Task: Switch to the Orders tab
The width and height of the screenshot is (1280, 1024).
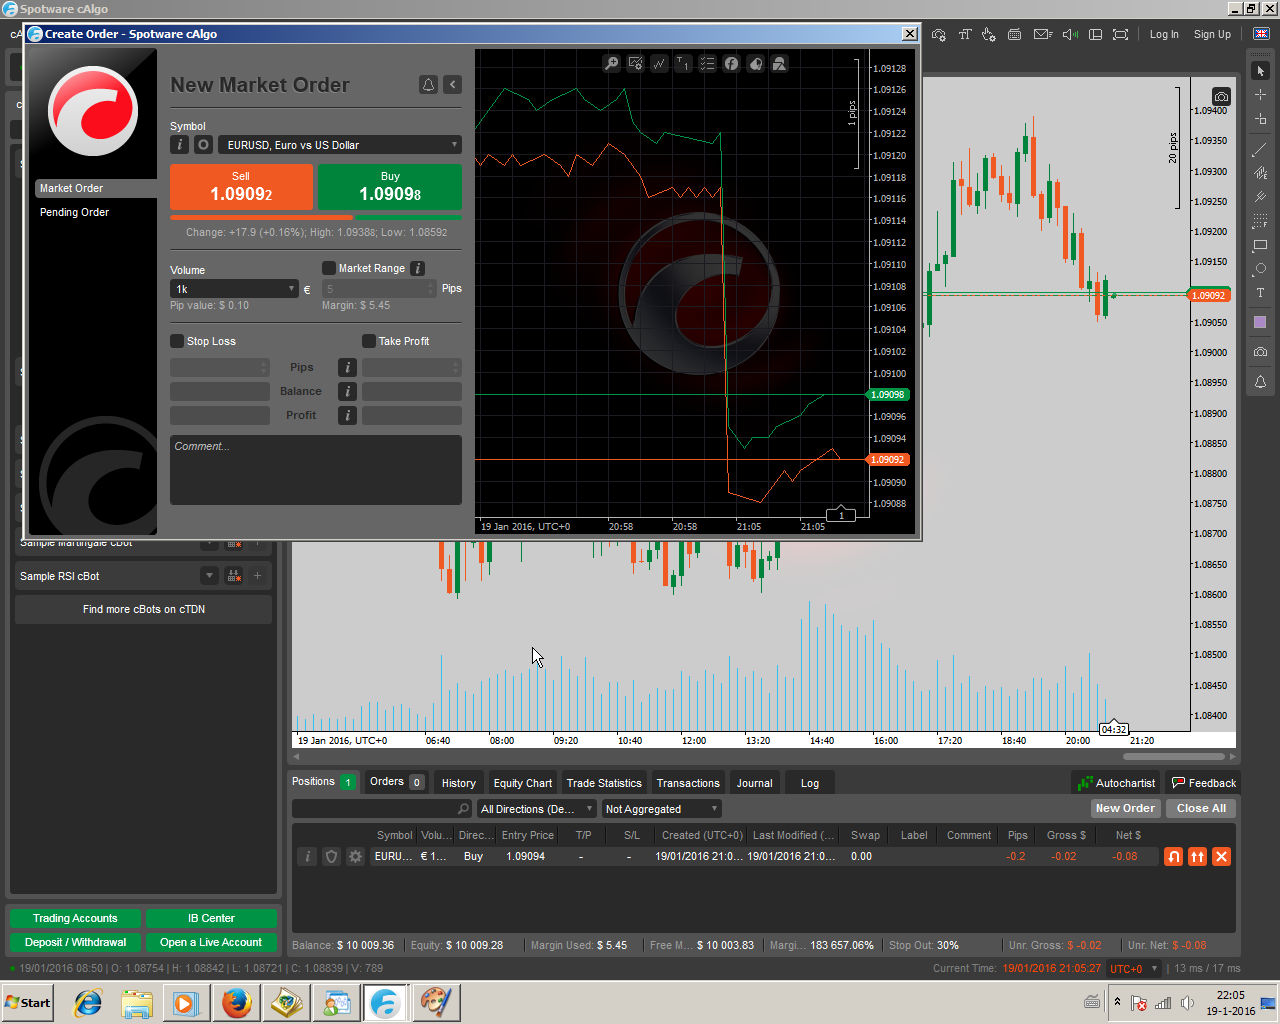Action: pyautogui.click(x=396, y=782)
